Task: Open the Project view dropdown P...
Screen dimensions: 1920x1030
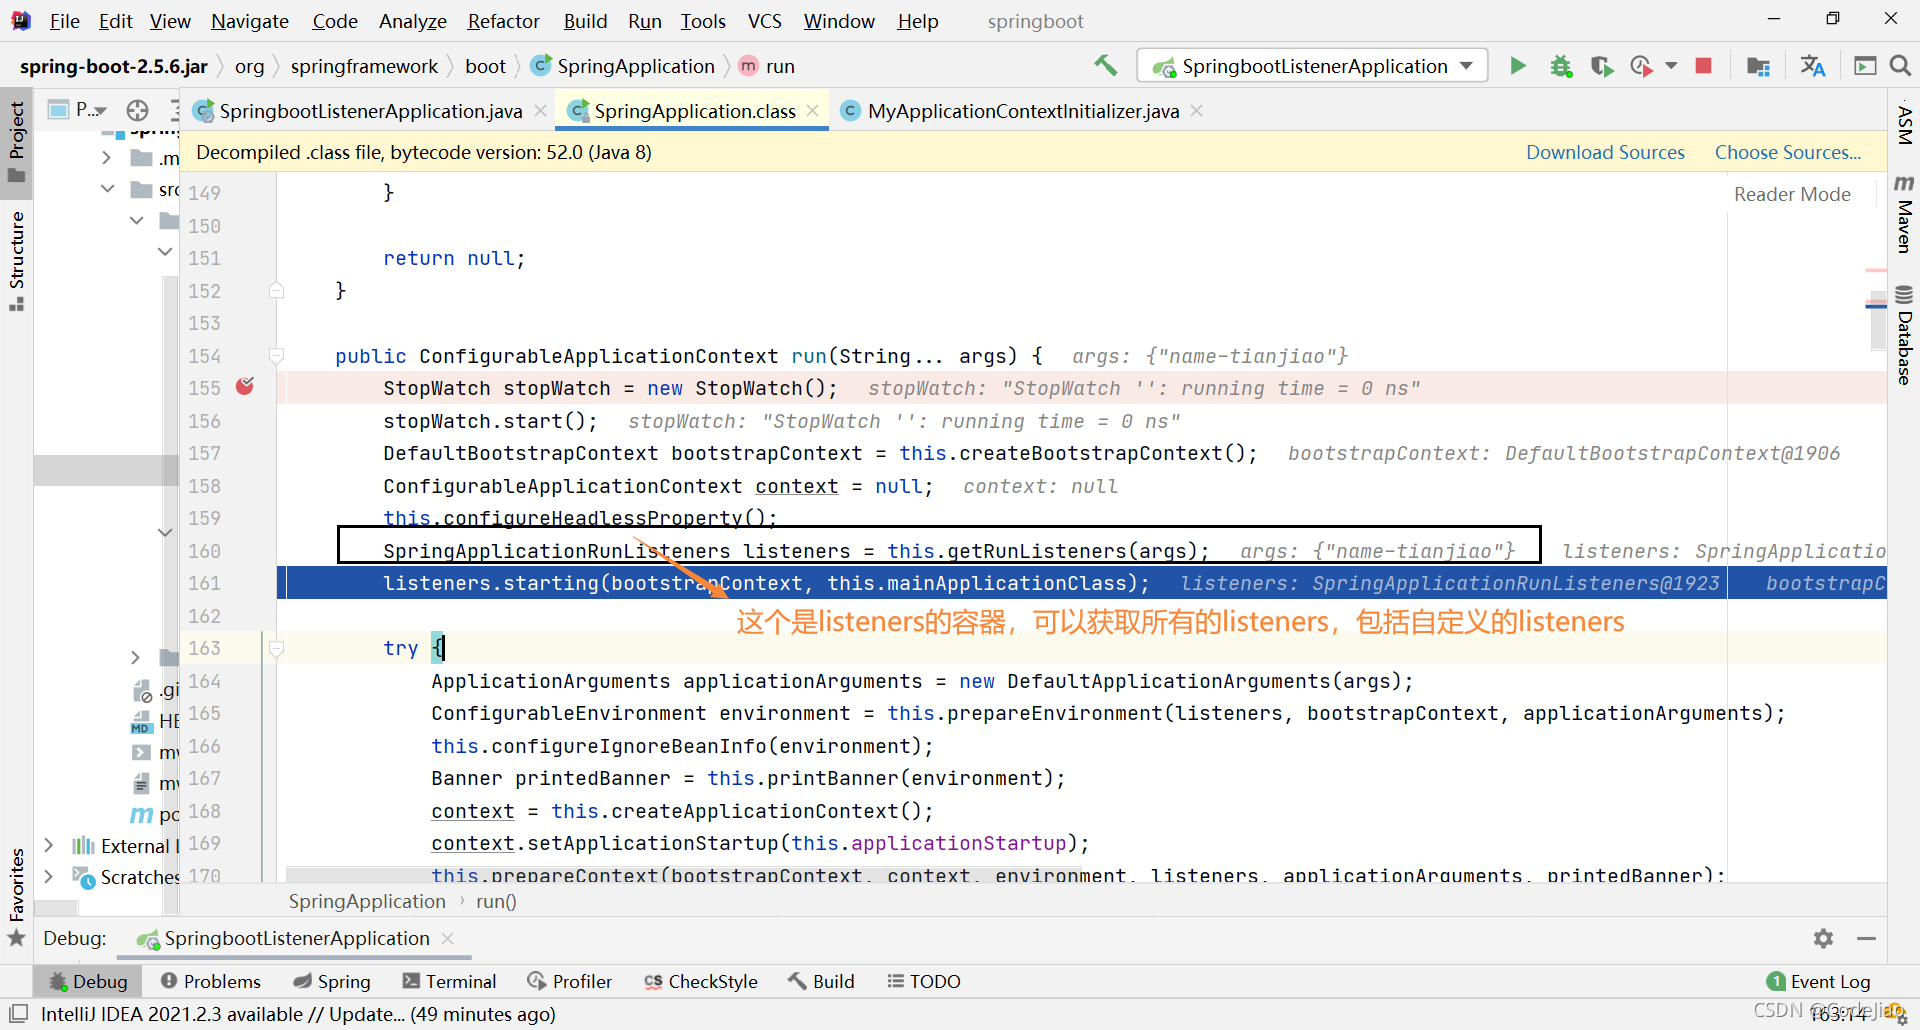Action: 78,110
